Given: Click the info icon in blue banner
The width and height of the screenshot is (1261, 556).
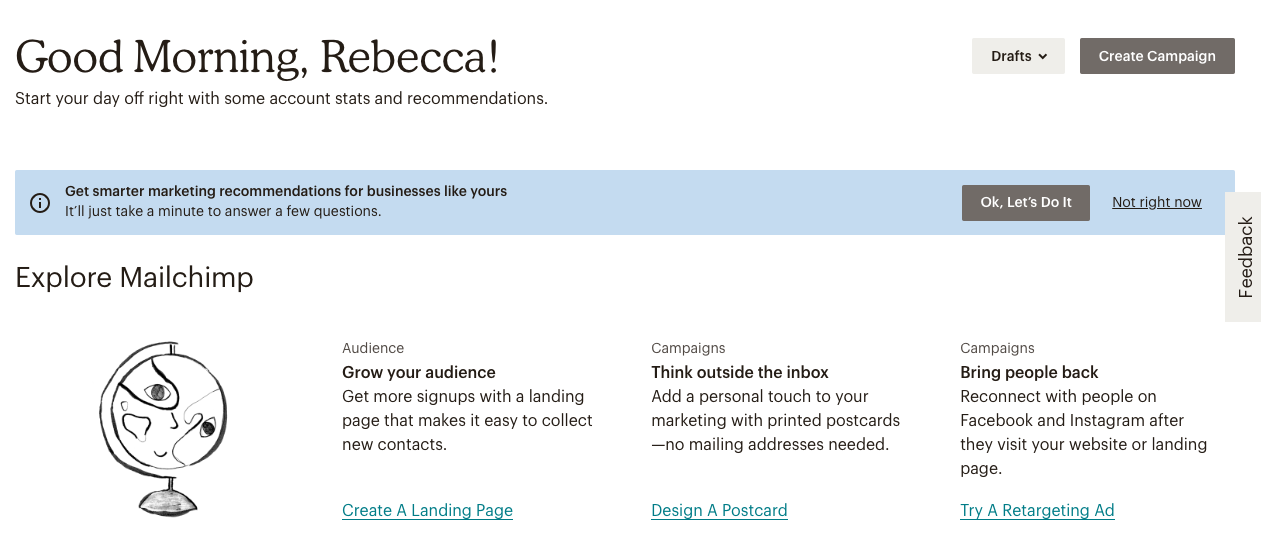Looking at the screenshot, I should (40, 203).
